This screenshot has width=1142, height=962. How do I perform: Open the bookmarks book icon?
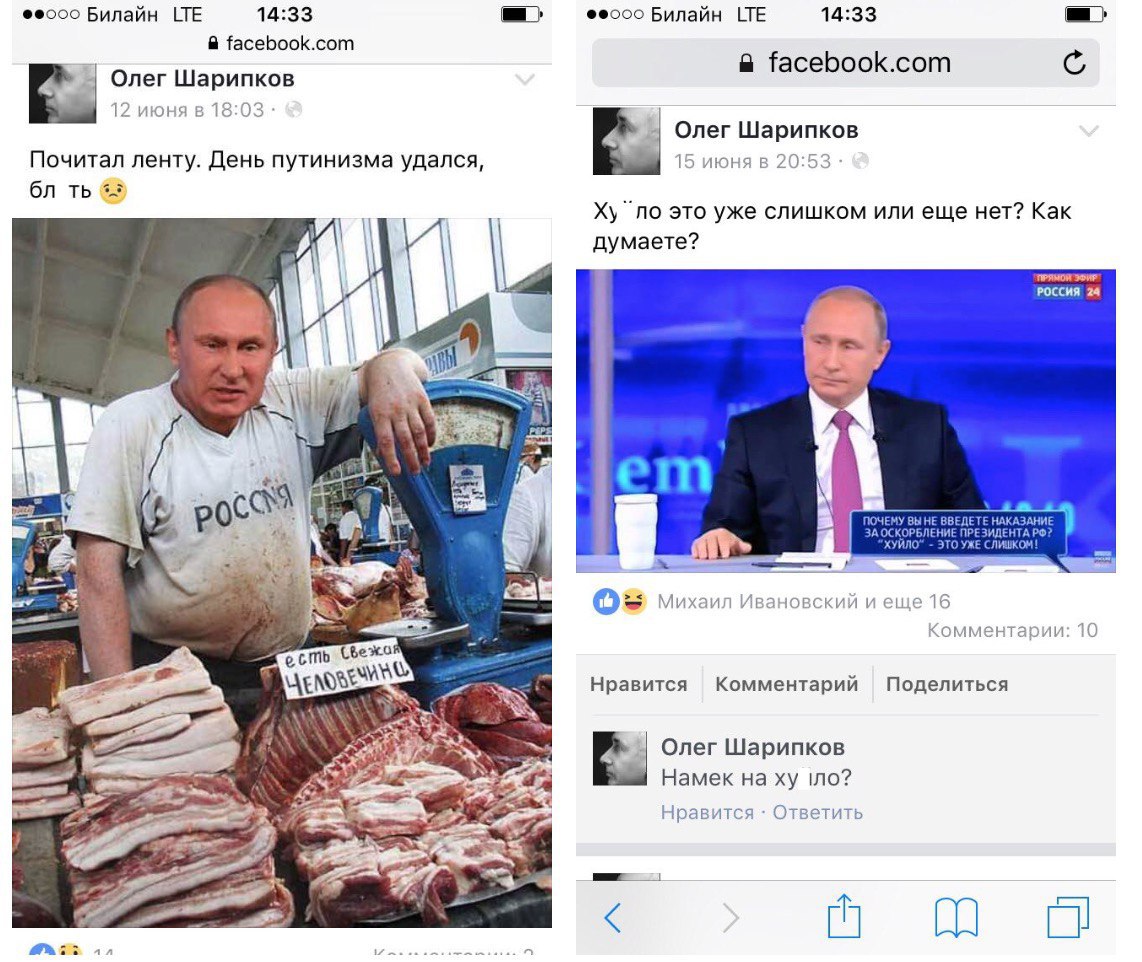(x=956, y=918)
